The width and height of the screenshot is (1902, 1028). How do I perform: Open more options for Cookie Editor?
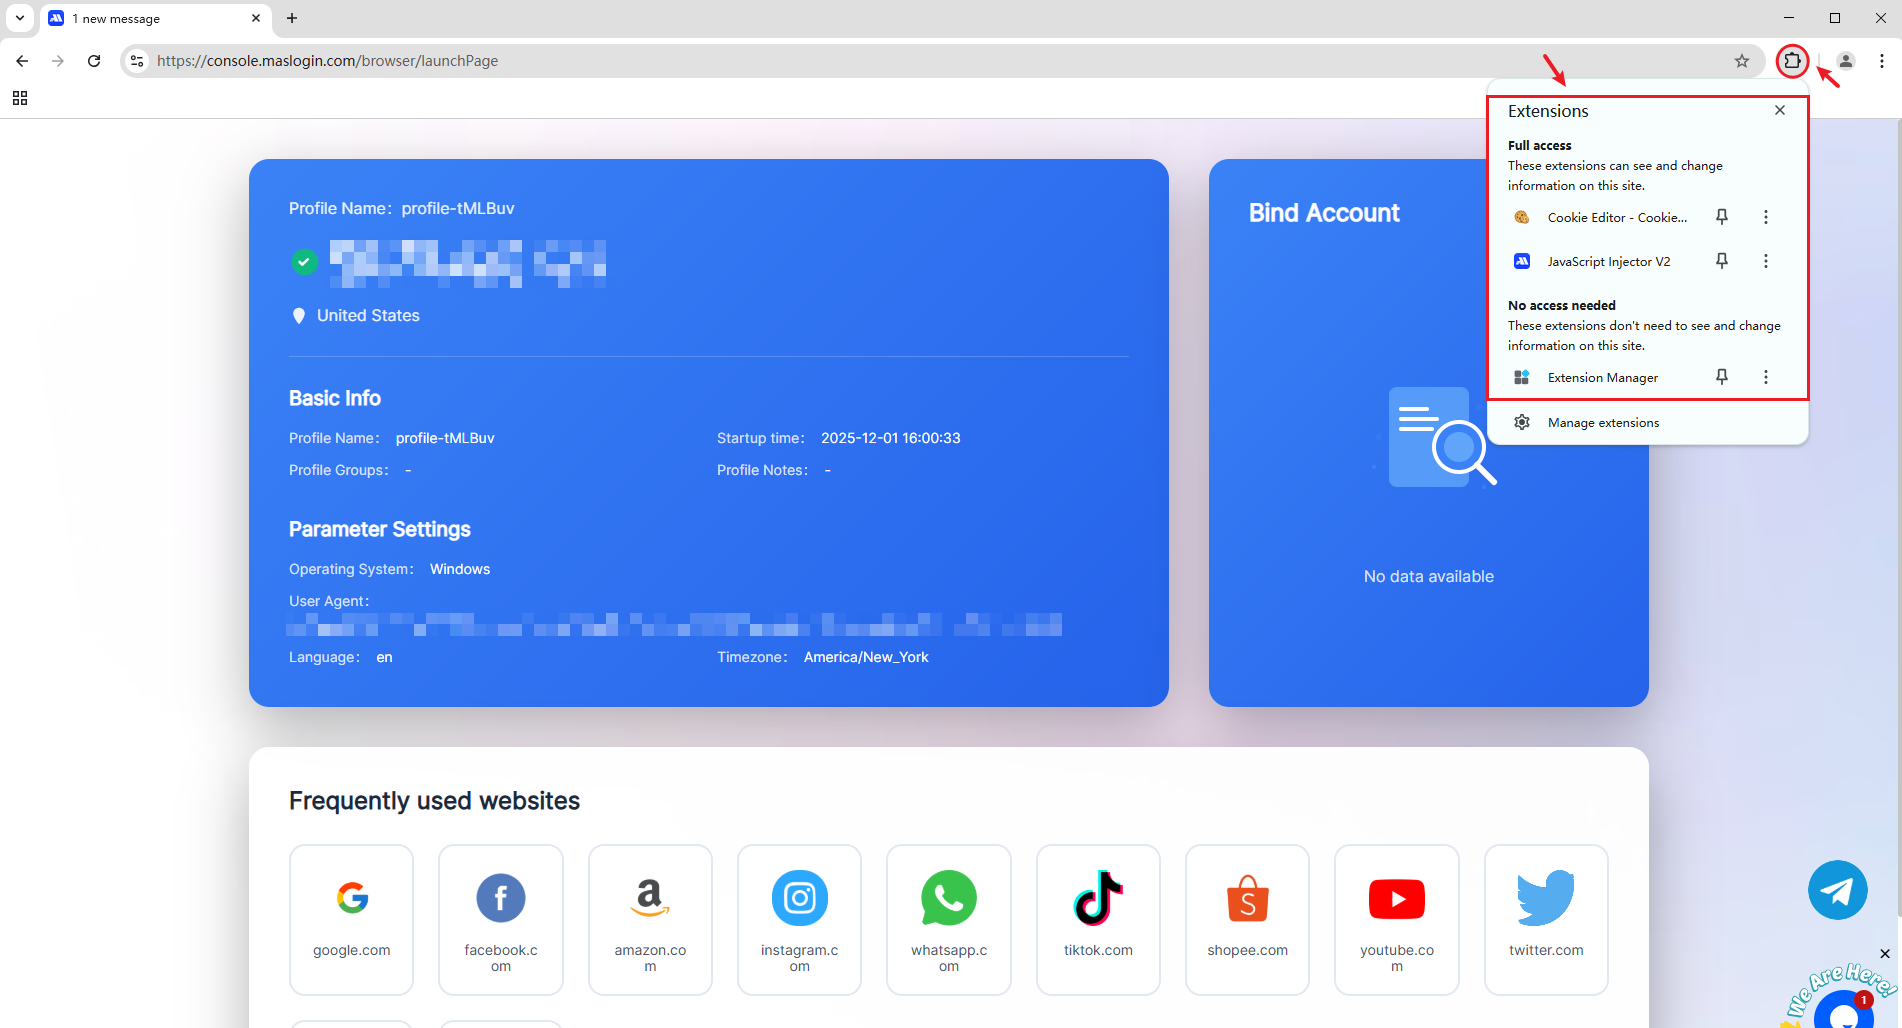click(1765, 217)
